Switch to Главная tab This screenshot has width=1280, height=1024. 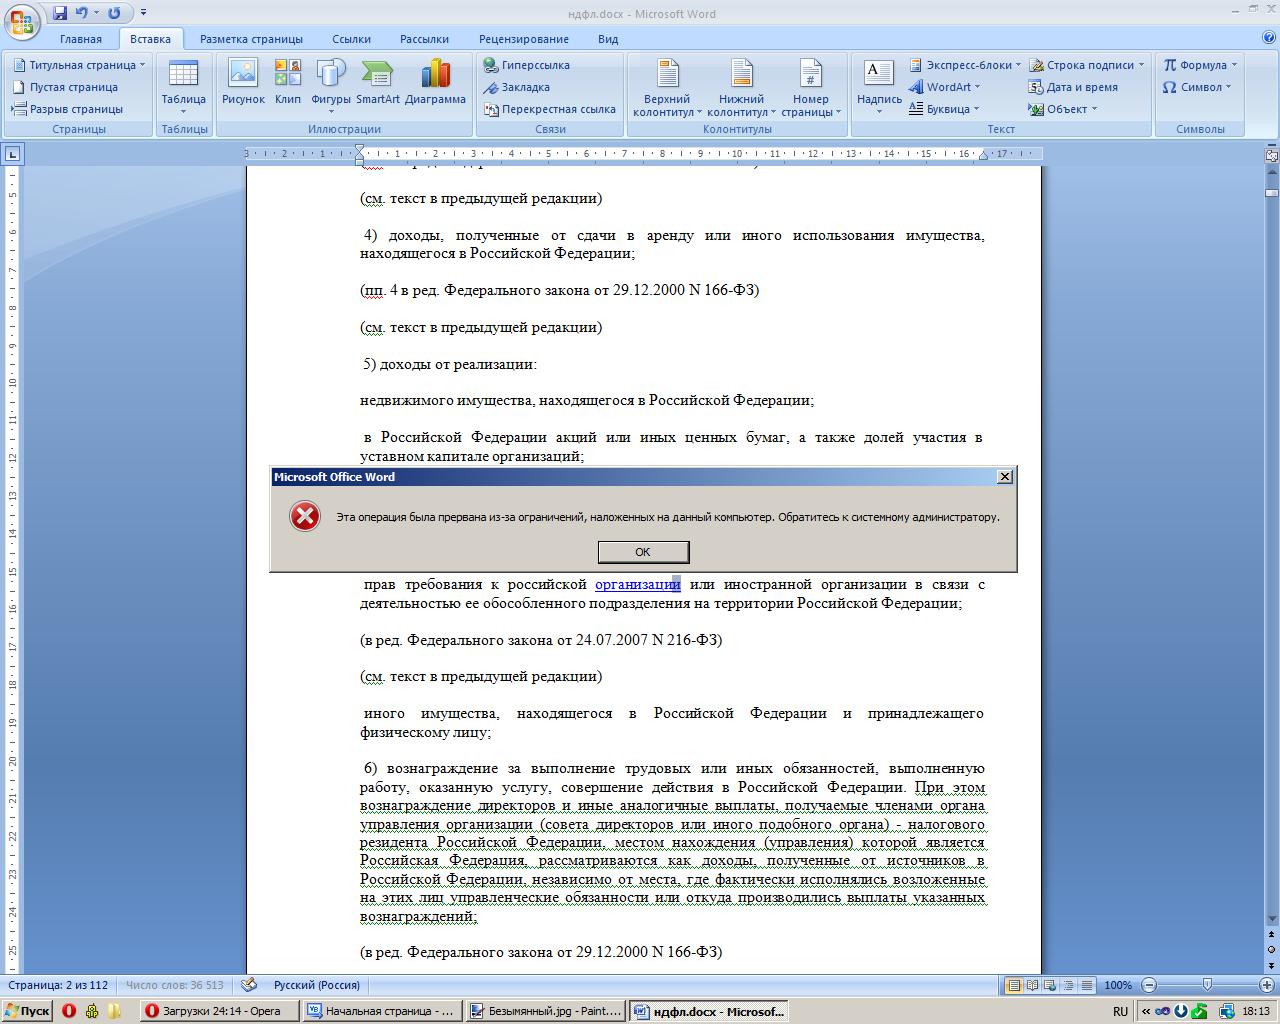pyautogui.click(x=81, y=39)
